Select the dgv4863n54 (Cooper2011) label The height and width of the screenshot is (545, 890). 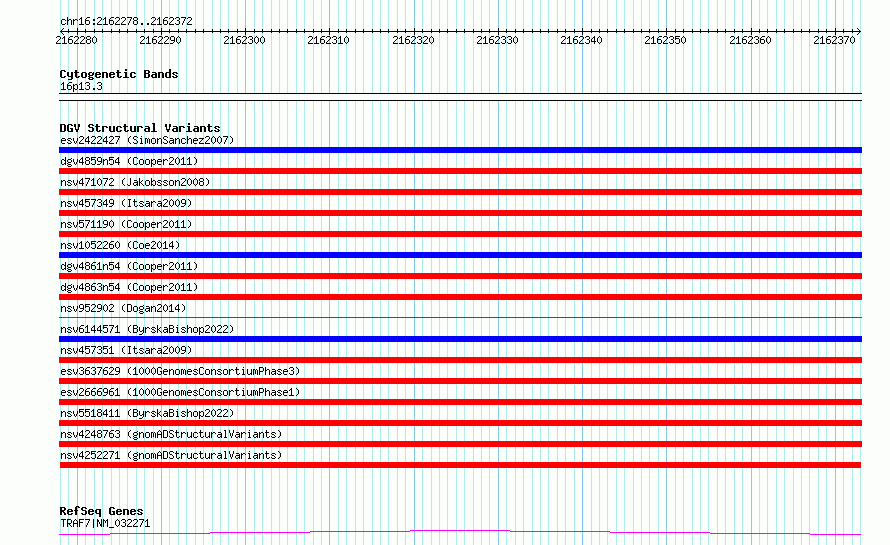pyautogui.click(x=129, y=287)
